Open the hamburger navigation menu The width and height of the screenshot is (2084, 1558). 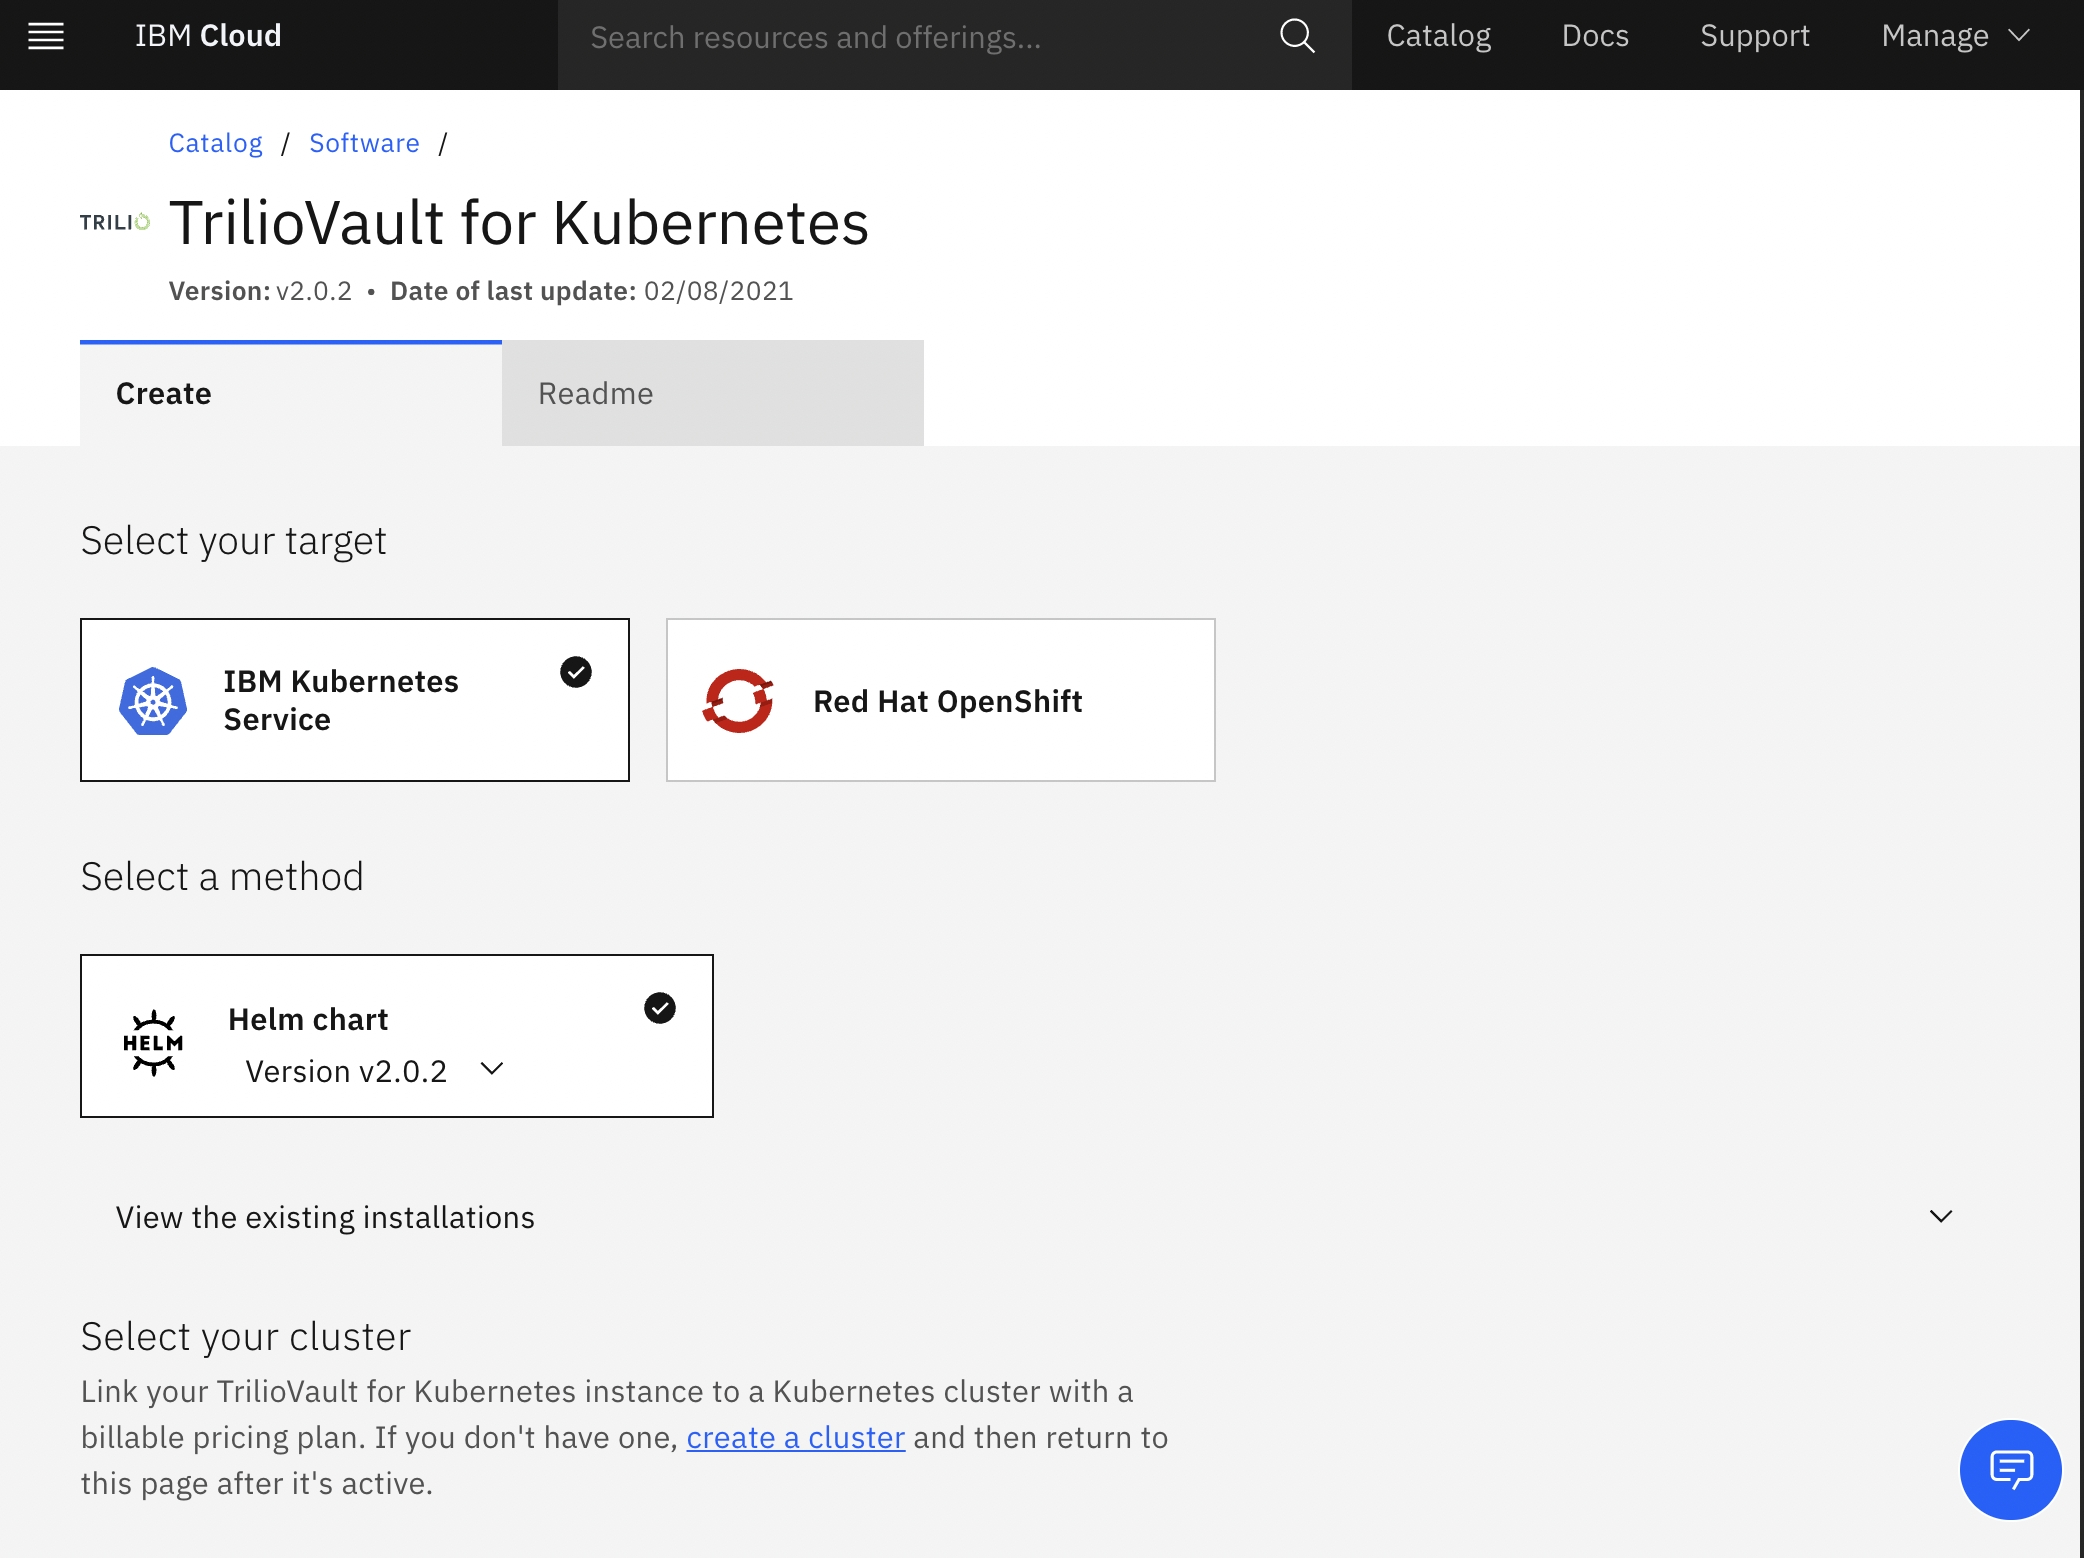click(45, 37)
